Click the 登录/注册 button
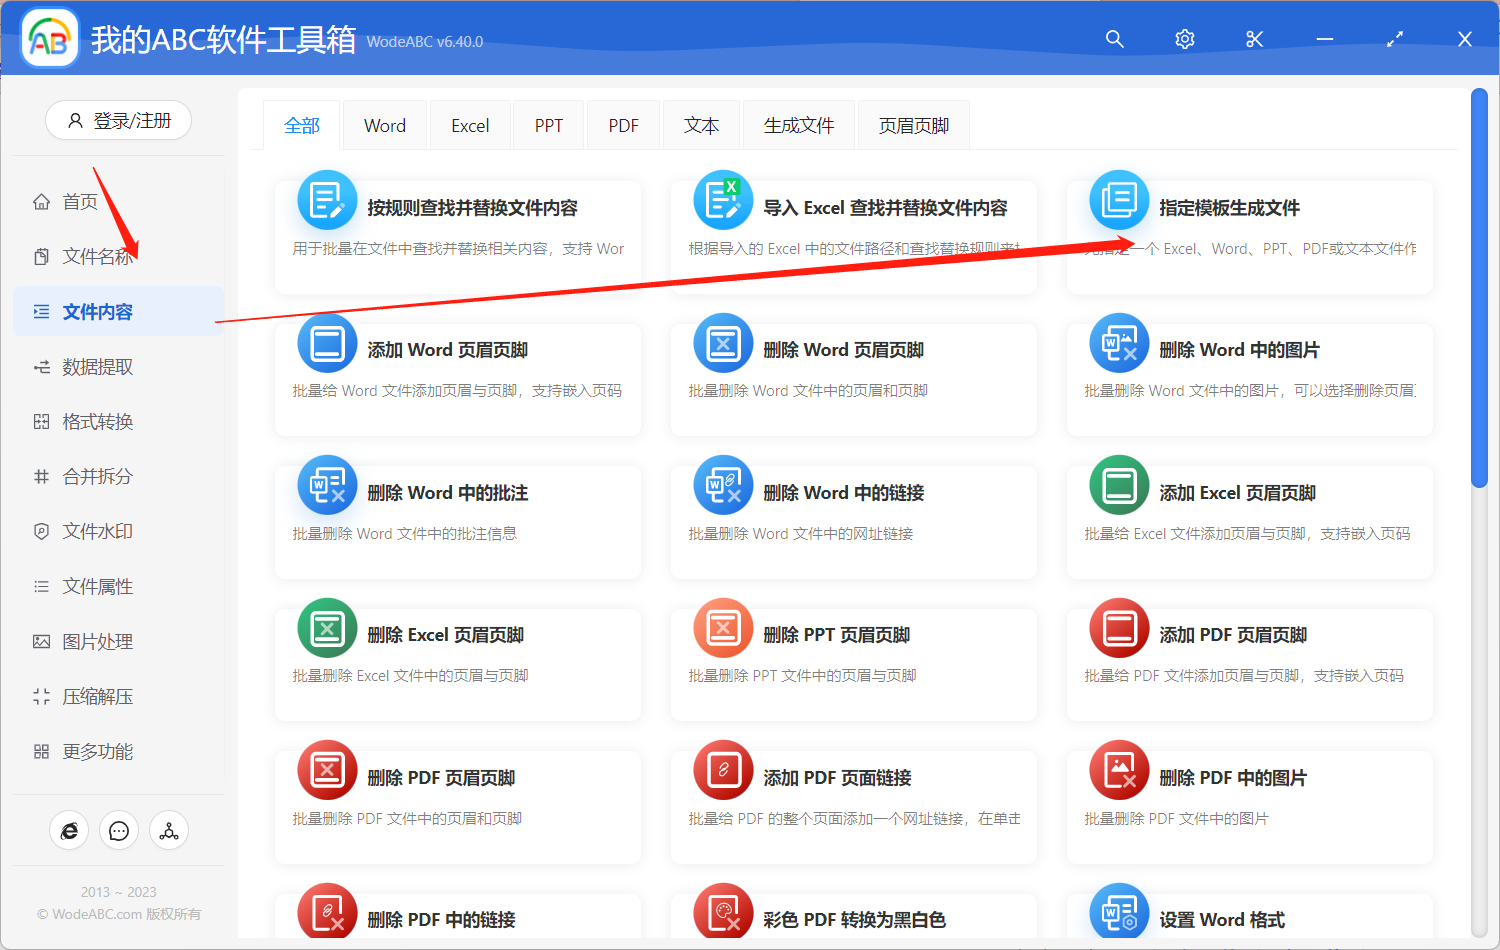1500x950 pixels. coord(118,120)
